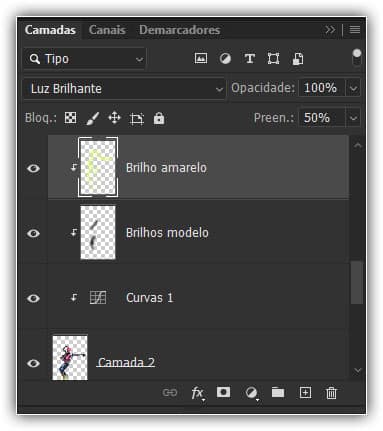This screenshot has width=383, height=431.
Task: Create a new group folder
Action: [x=278, y=392]
